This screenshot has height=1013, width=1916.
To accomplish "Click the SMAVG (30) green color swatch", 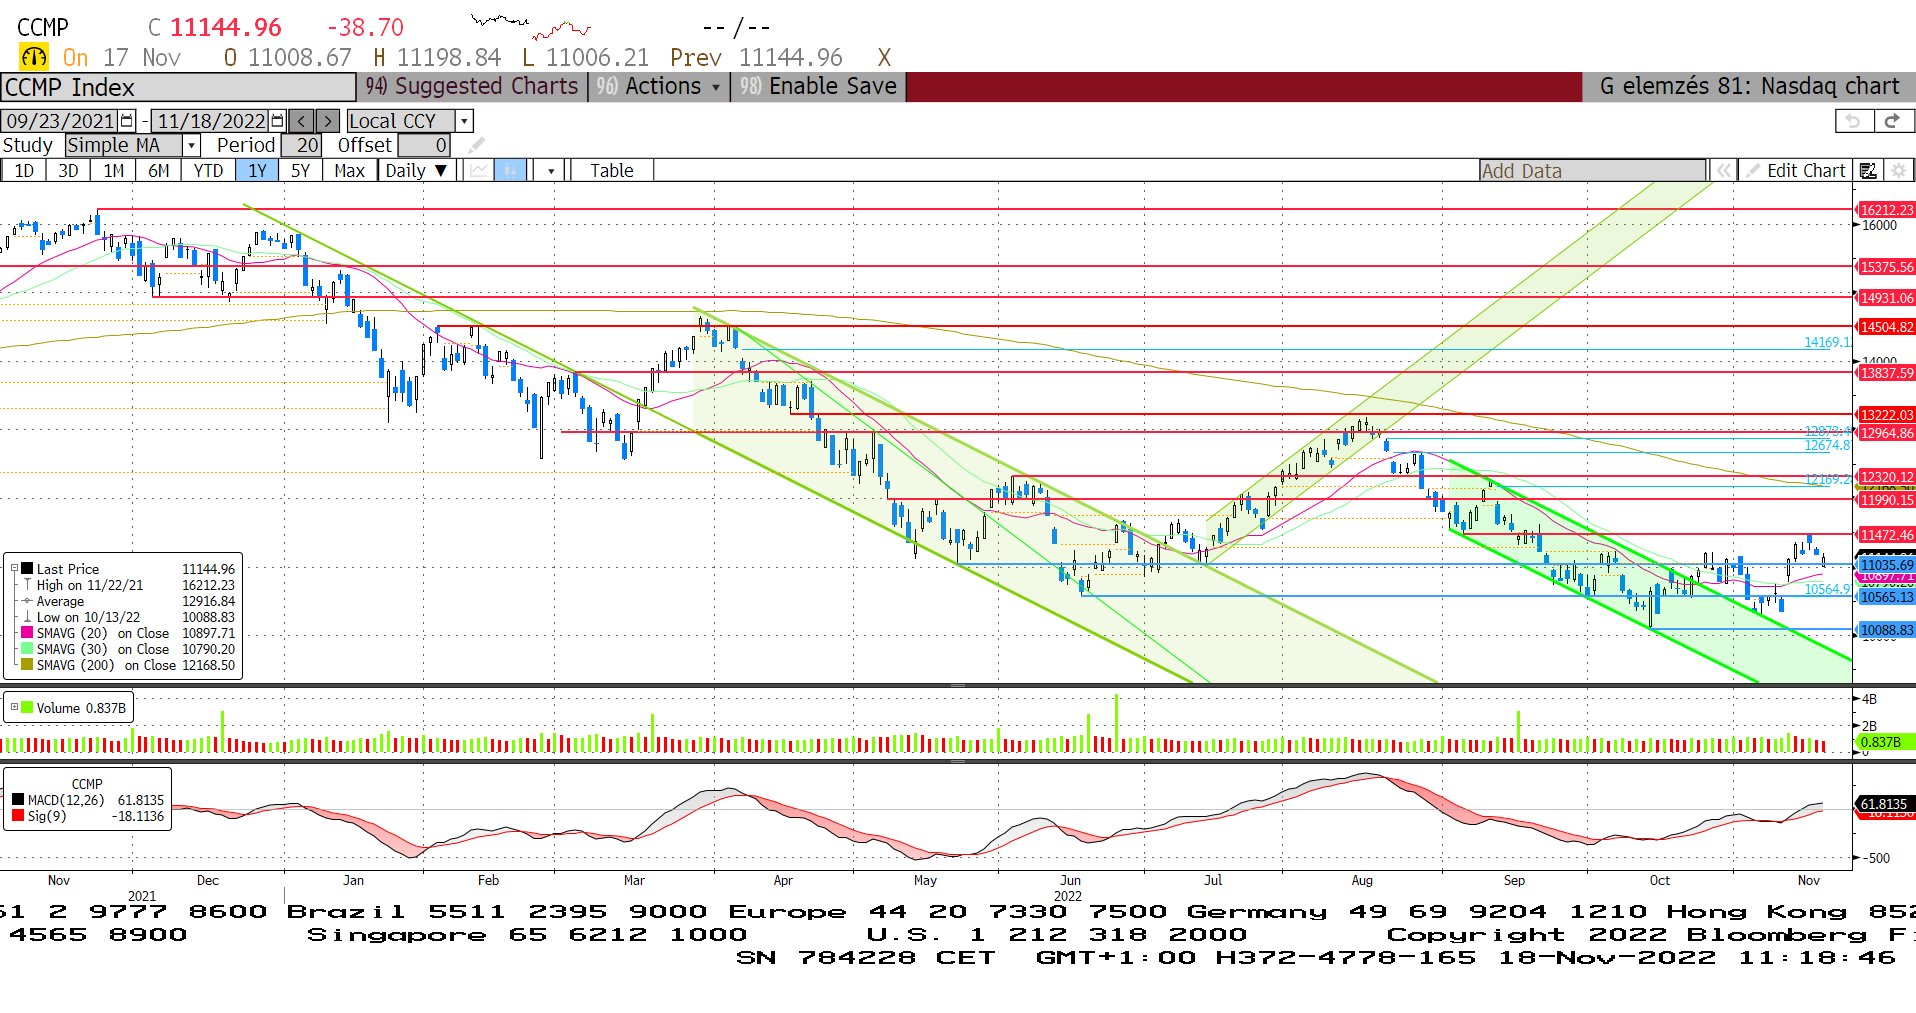I will 27,648.
